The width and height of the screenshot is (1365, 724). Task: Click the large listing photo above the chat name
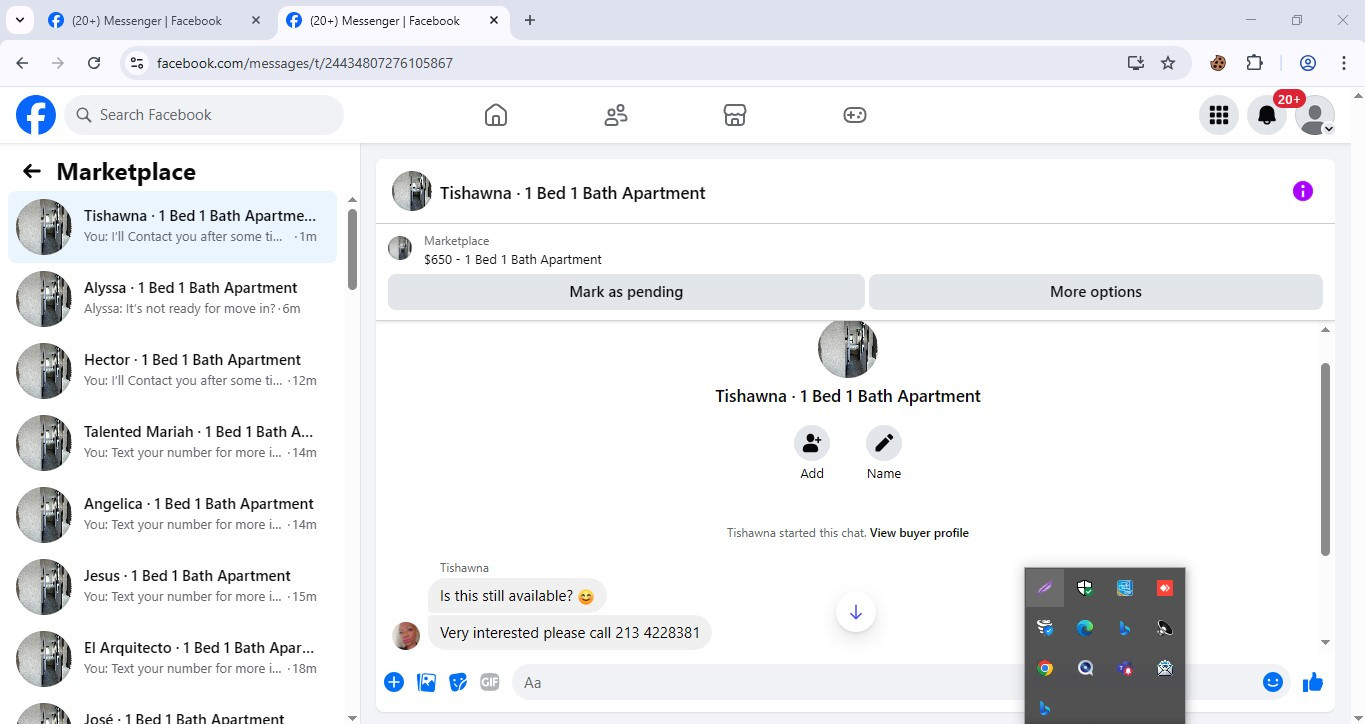tap(848, 348)
